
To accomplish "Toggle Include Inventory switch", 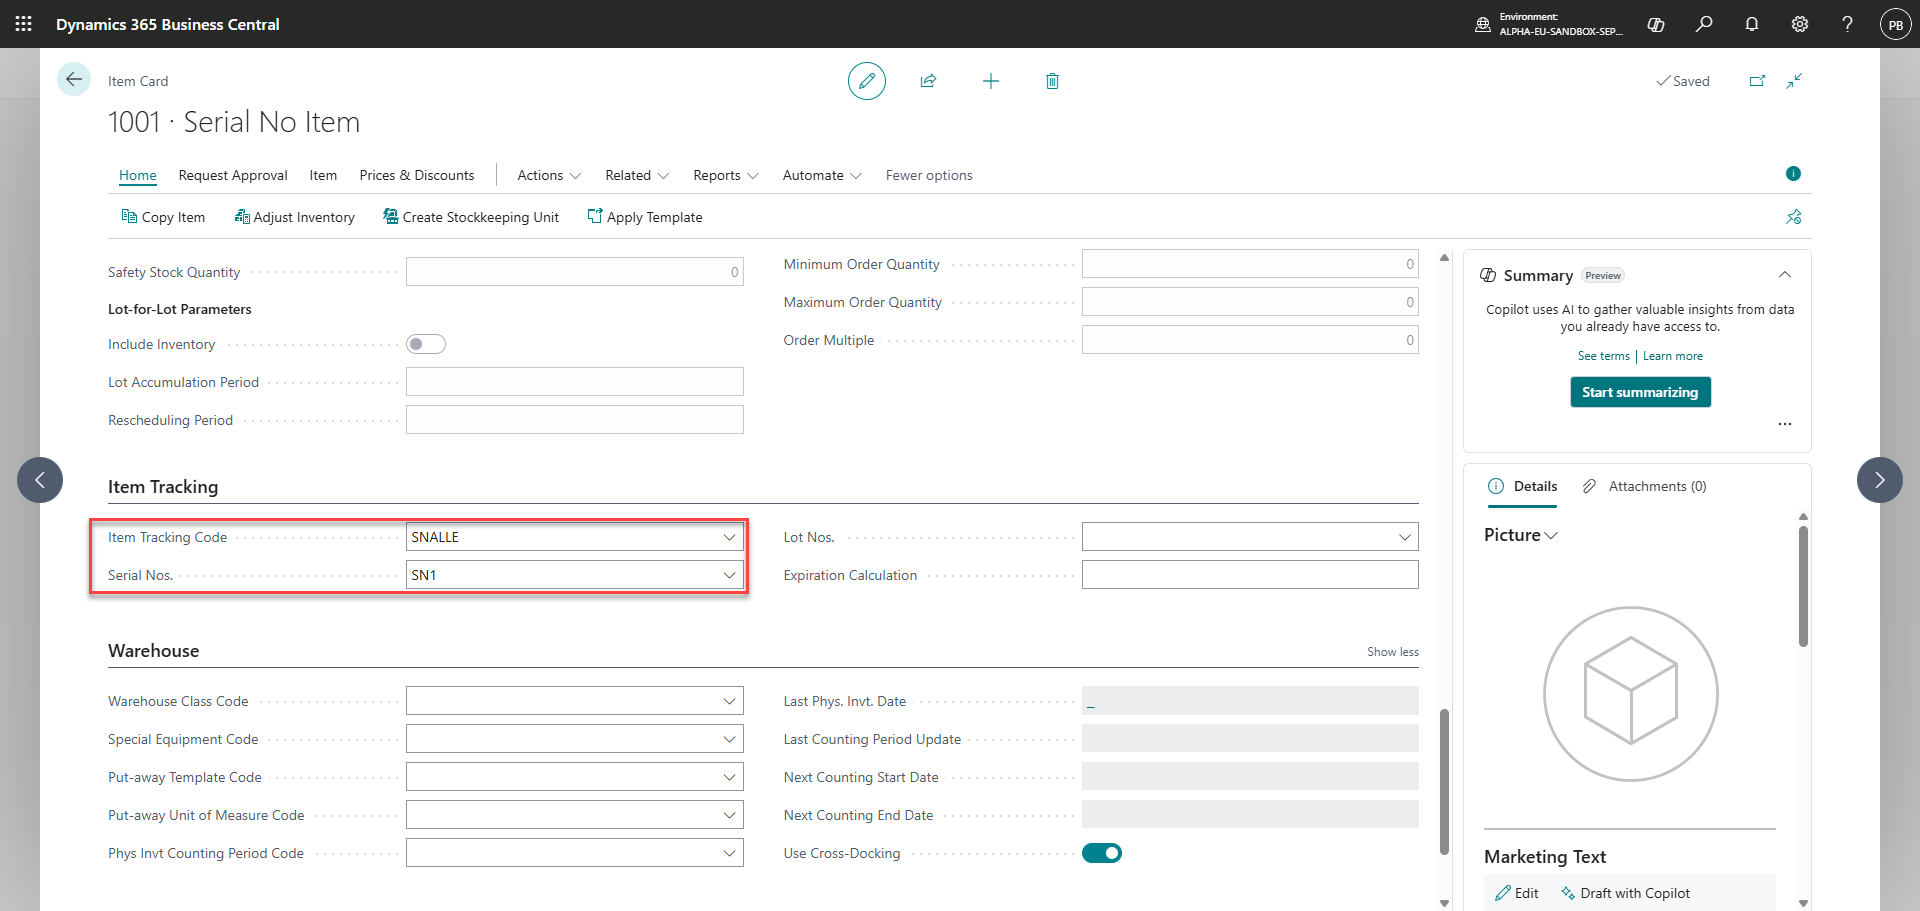I will coord(426,344).
